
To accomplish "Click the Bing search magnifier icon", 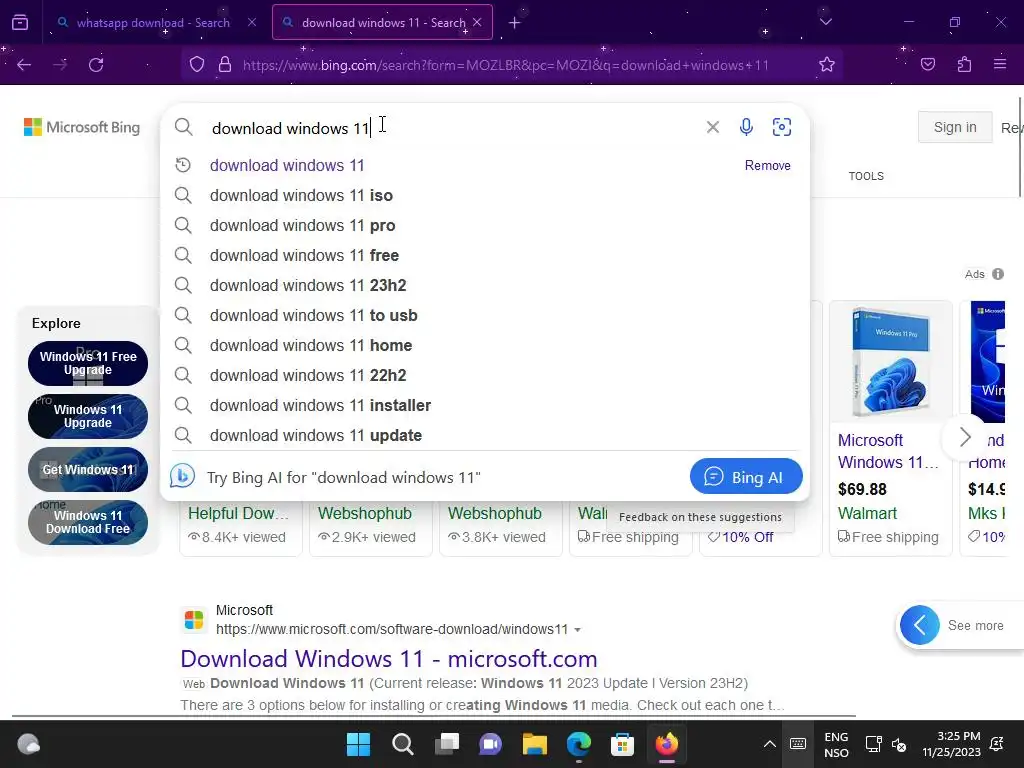I will pyautogui.click(x=184, y=127).
